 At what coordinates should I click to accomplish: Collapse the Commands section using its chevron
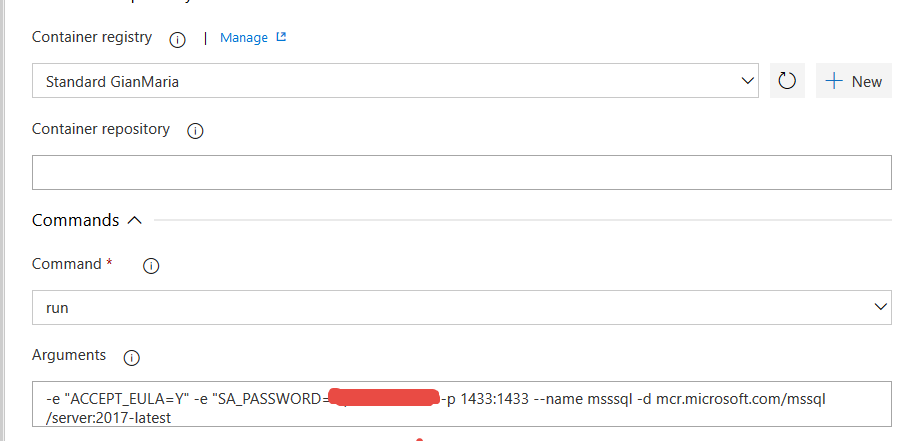(x=134, y=220)
